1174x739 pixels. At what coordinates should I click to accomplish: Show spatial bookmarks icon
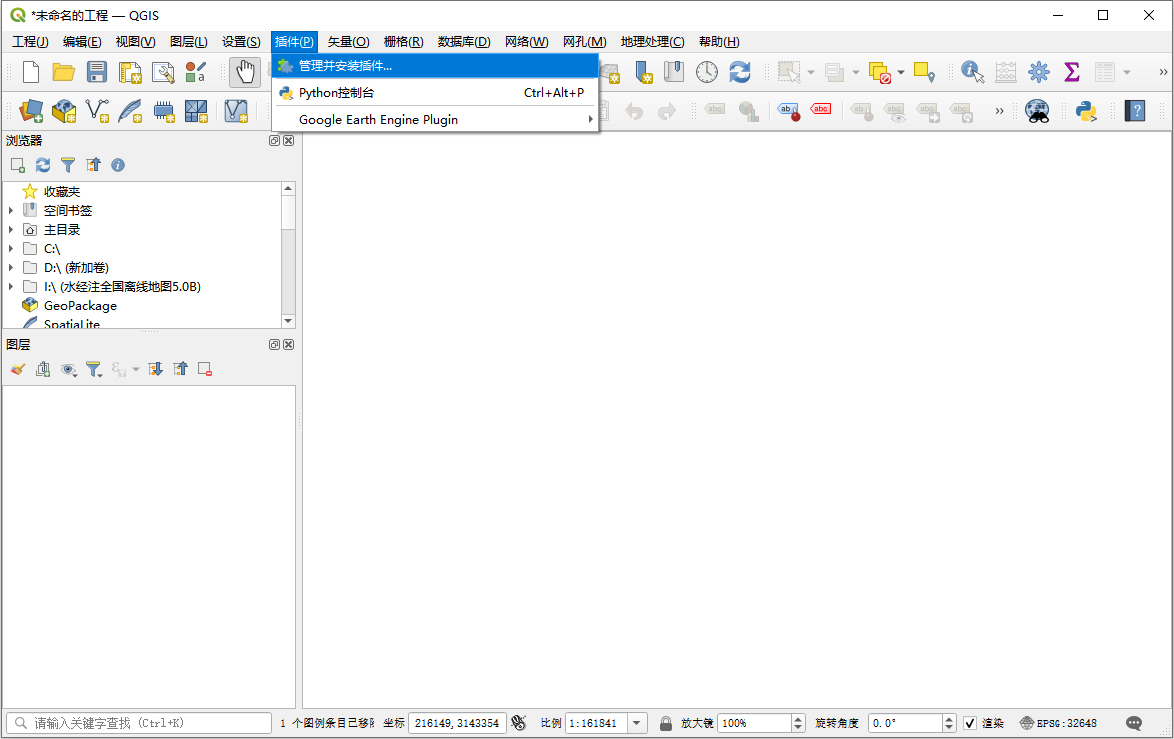(674, 72)
